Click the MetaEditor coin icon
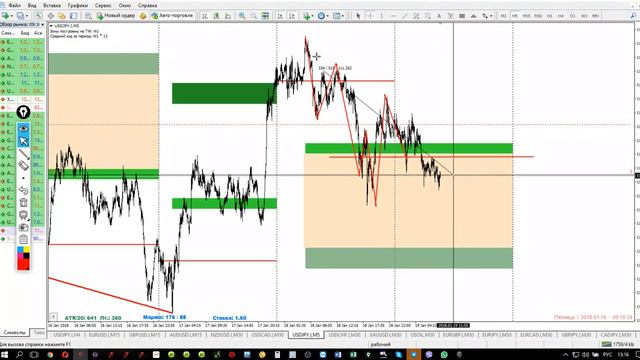The height and width of the screenshot is (360, 640). tap(143, 16)
